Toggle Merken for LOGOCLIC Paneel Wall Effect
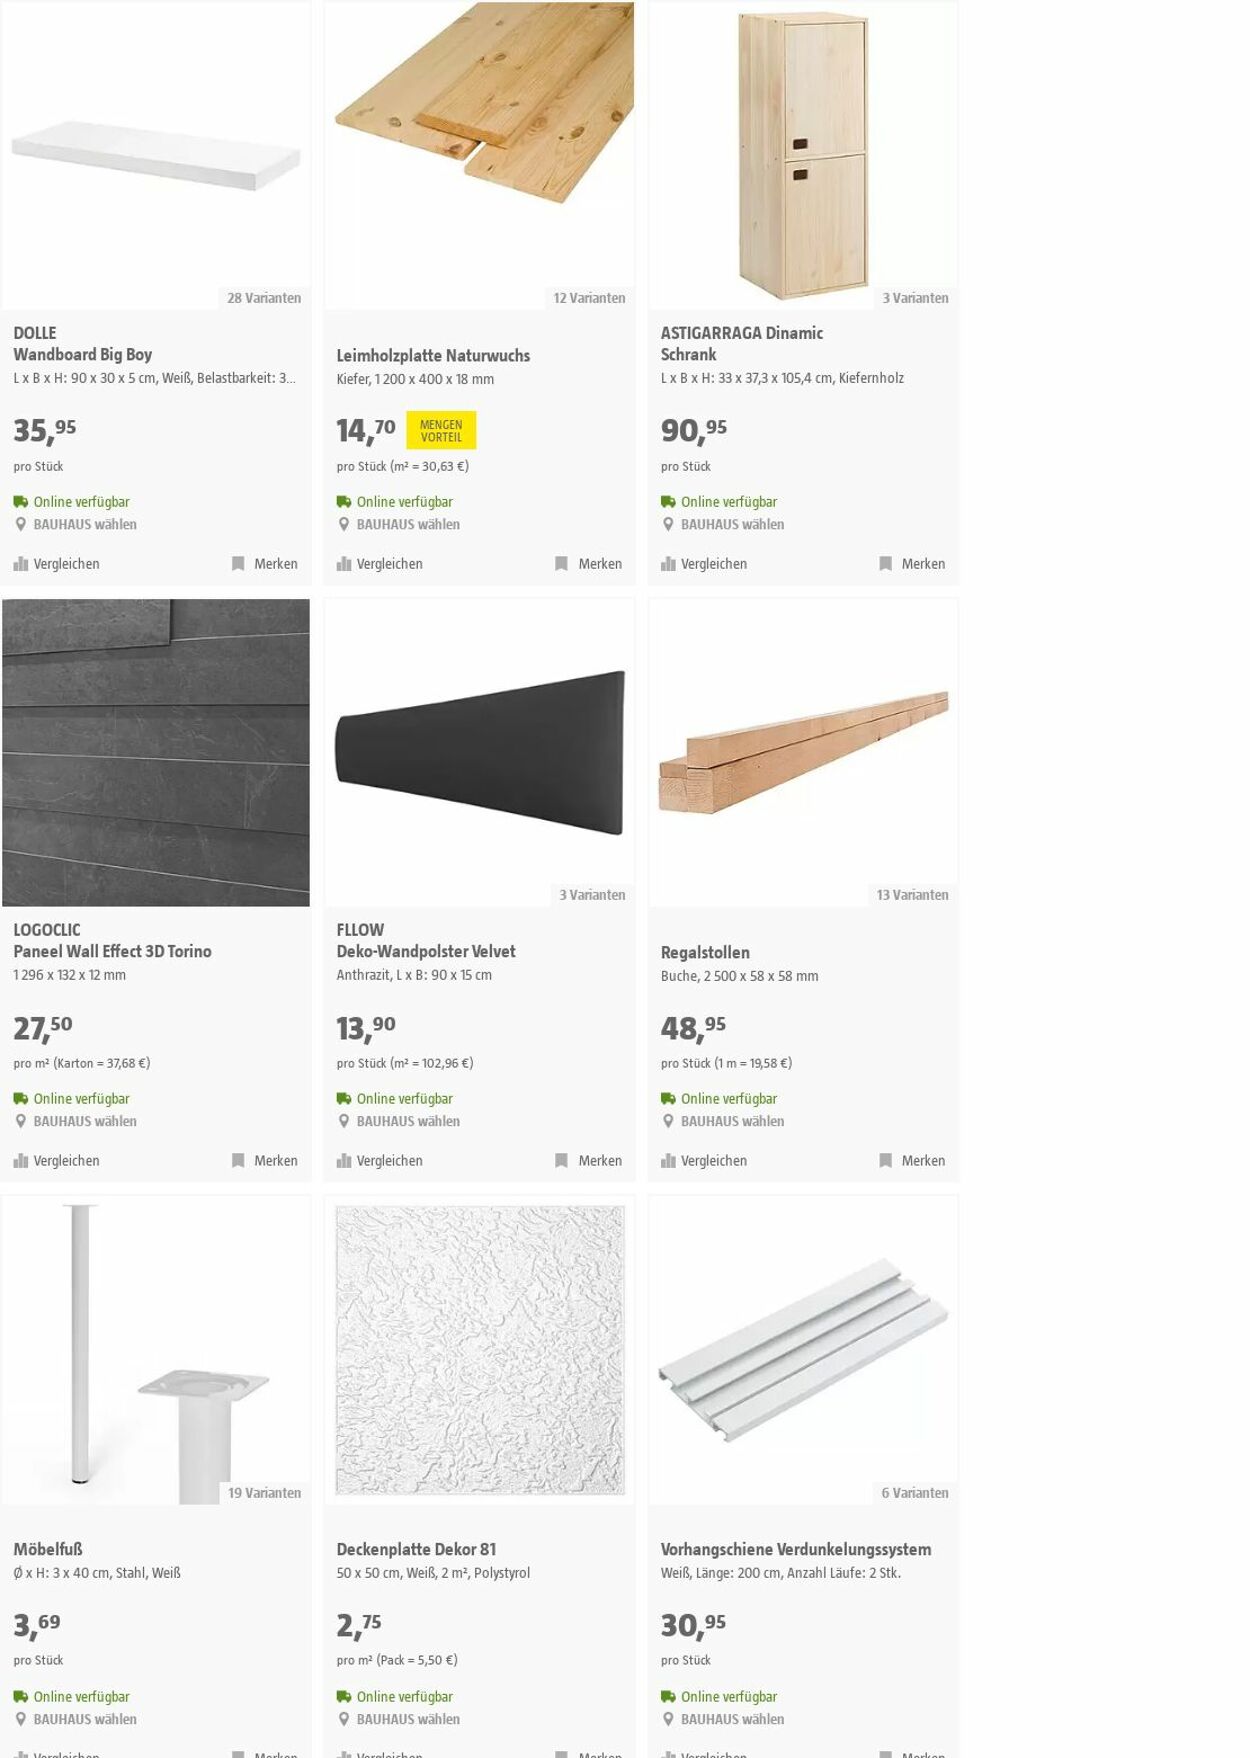This screenshot has width=1250, height=1758. click(x=265, y=1161)
